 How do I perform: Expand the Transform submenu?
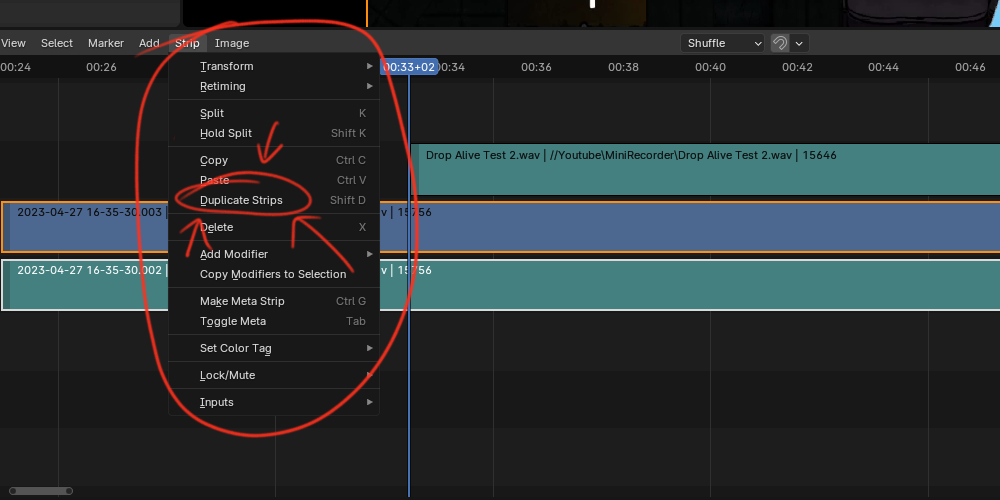tap(274, 66)
